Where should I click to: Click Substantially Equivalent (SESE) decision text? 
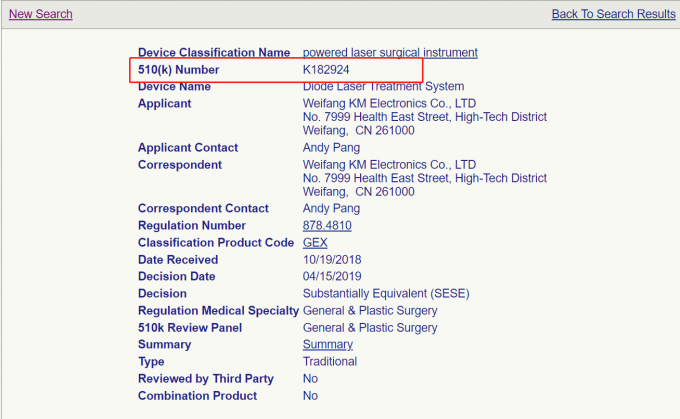click(x=385, y=294)
